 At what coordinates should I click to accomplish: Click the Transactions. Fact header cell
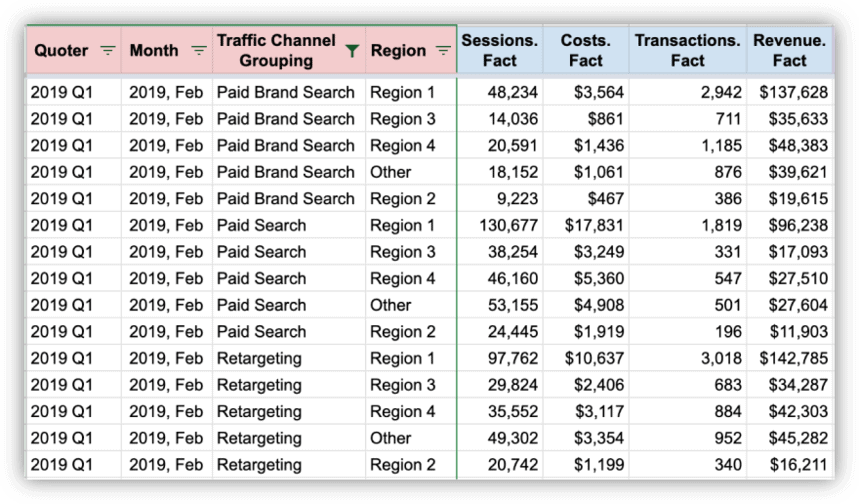tap(687, 50)
